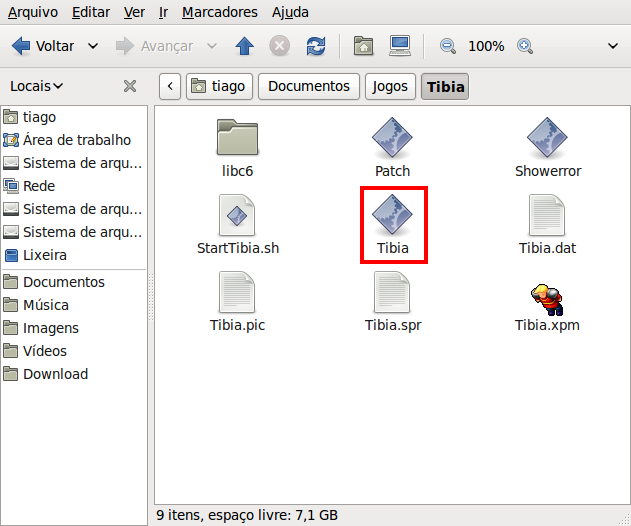Click the Voltar back button

tap(44, 46)
